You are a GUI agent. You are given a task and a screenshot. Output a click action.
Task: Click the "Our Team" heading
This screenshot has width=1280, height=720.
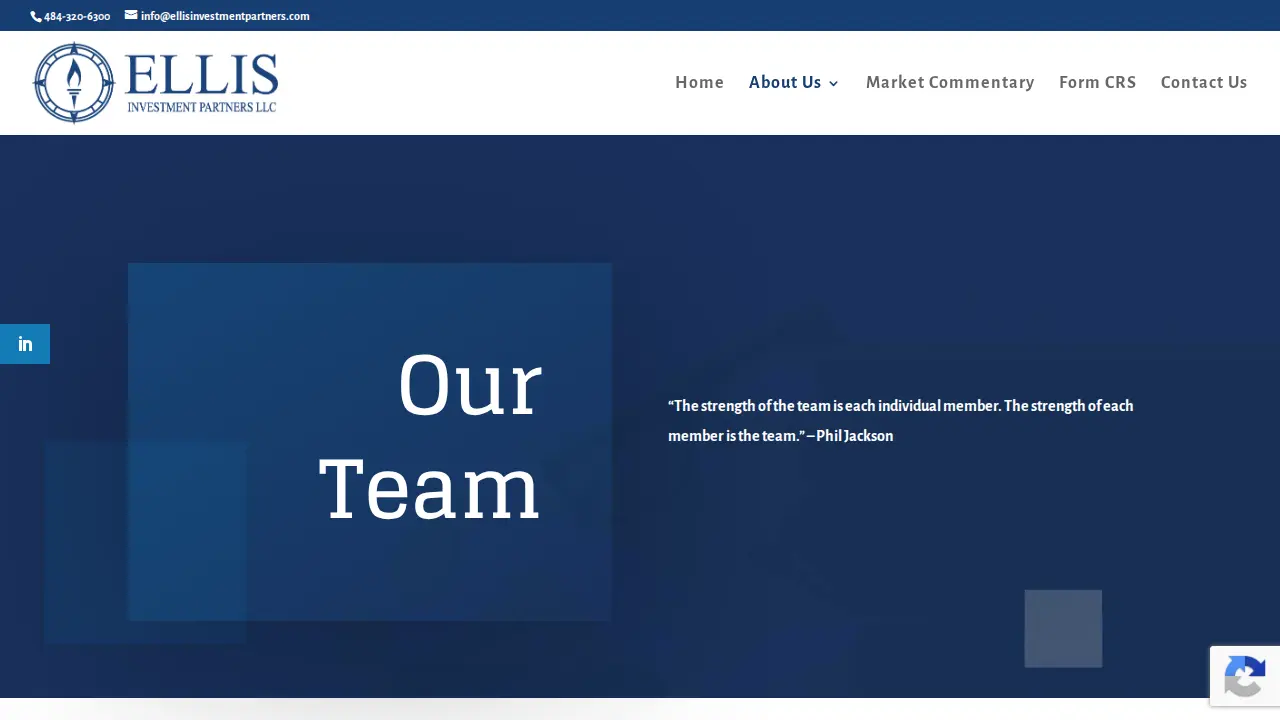click(430, 437)
